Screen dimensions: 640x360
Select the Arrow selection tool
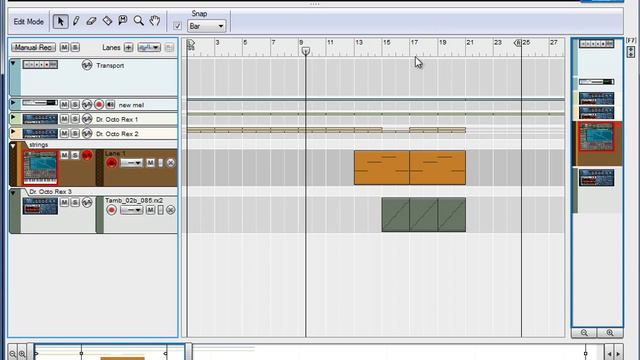(x=60, y=21)
